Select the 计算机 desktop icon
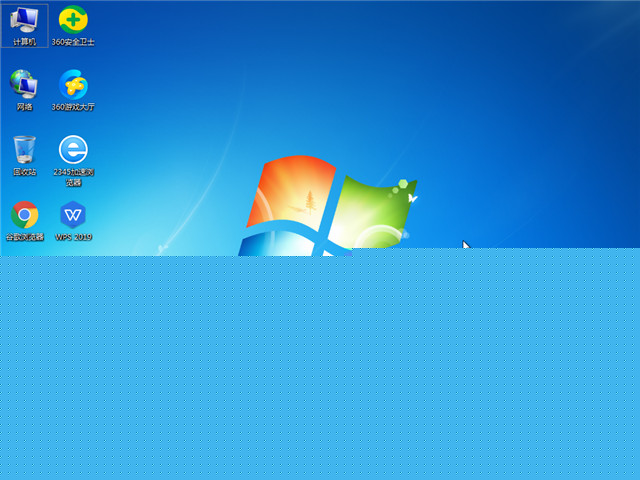The width and height of the screenshot is (640, 480). [x=24, y=25]
